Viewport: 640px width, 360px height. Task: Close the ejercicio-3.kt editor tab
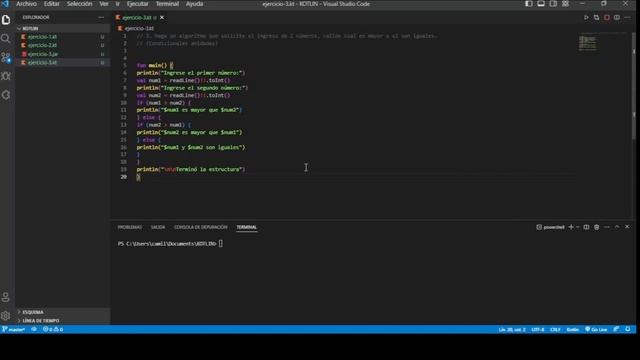coord(162,18)
